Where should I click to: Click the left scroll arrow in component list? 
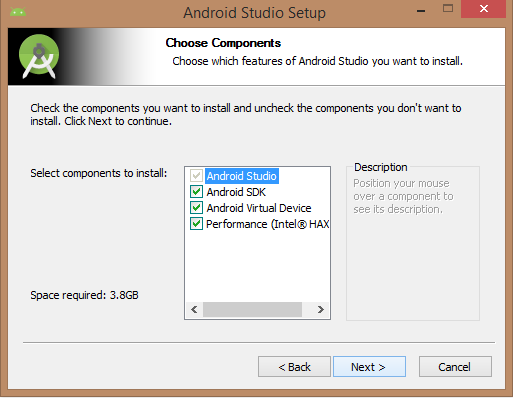click(x=194, y=310)
